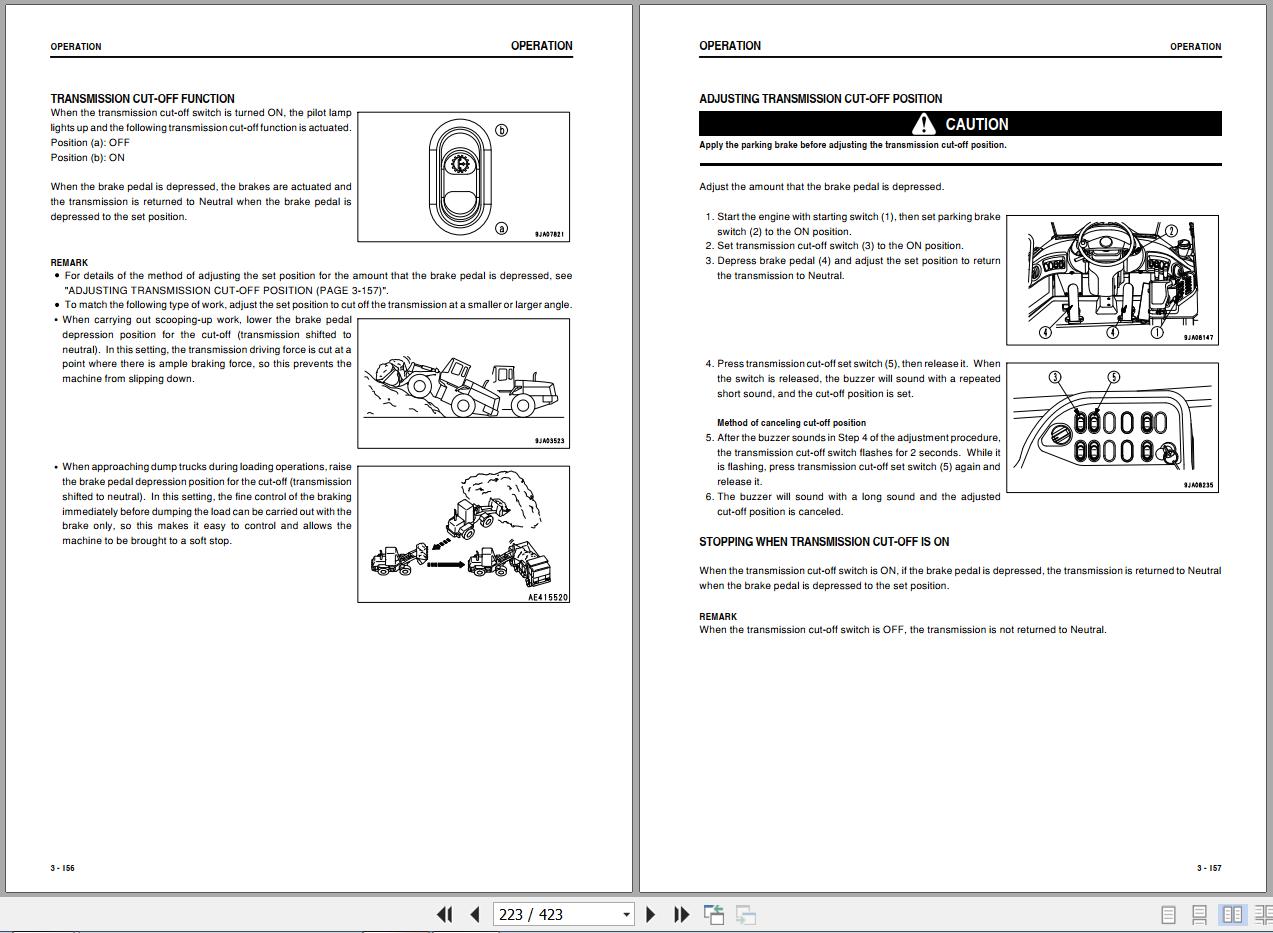Image resolution: width=1273 pixels, height=933 pixels.
Task: Click the scooping-up loader illustration 9JA03523
Action: tap(464, 383)
